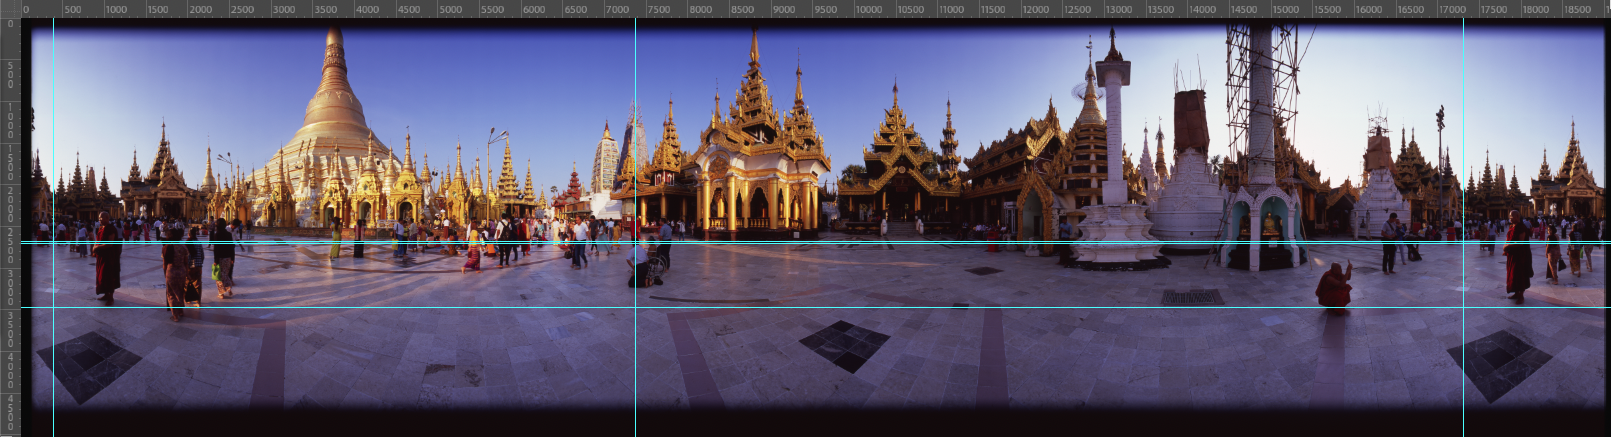Click the 500 label on the horizontal ruler
The width and height of the screenshot is (1611, 437).
tap(73, 9)
